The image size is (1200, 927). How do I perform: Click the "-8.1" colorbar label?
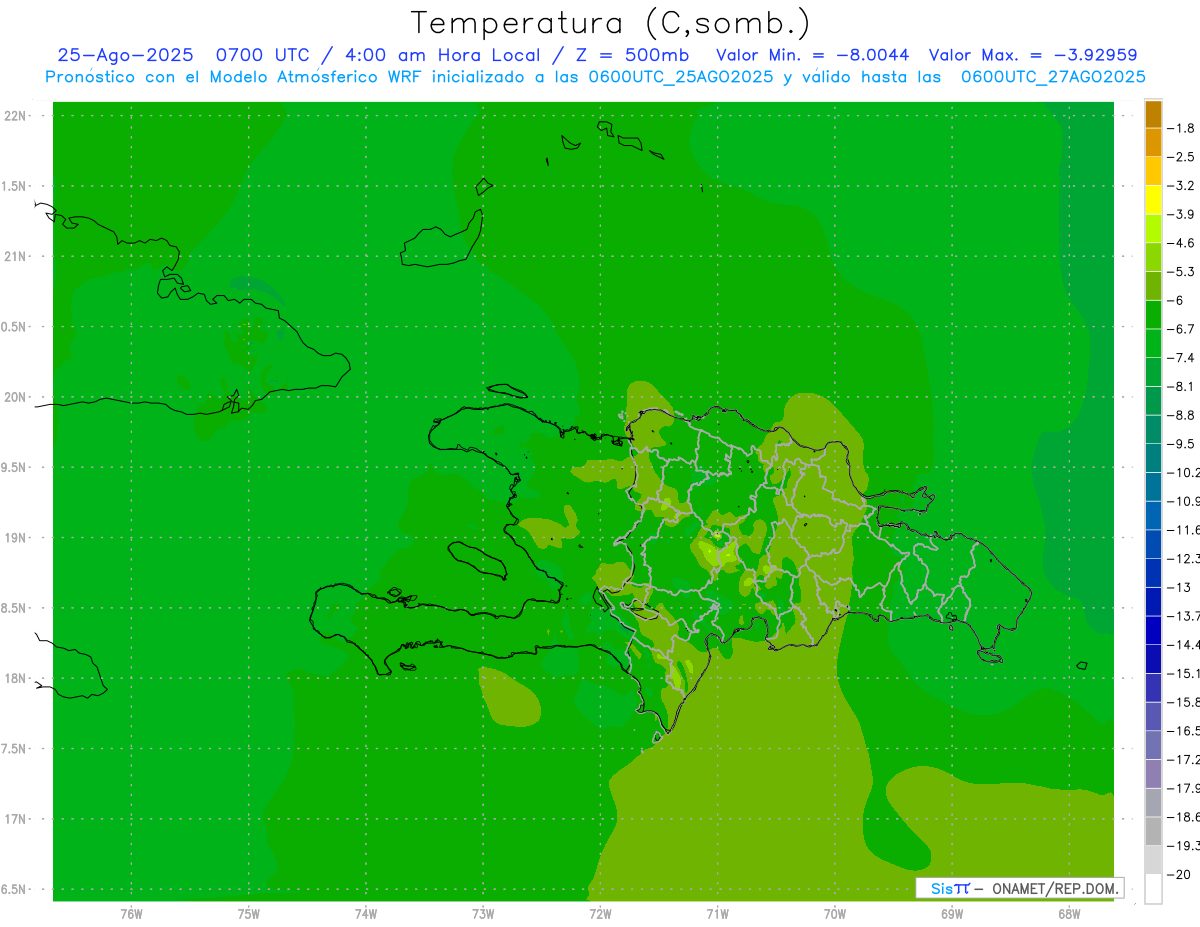point(1181,386)
